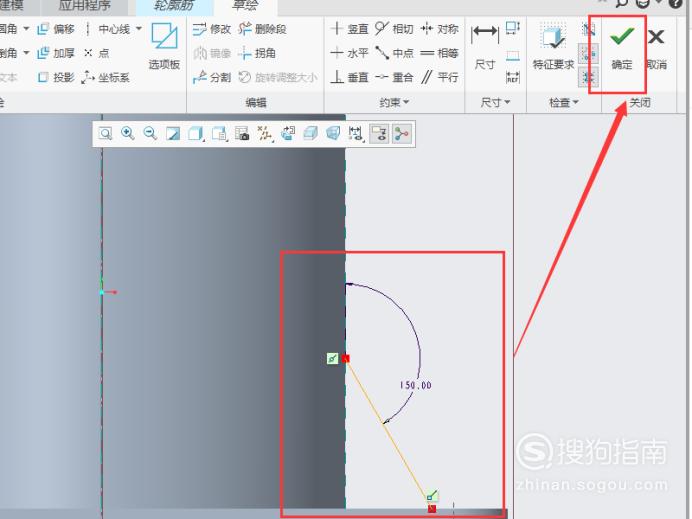Apply the 垂直 perpendicular constraint
Screen dimensions: 692x519
(x=349, y=78)
